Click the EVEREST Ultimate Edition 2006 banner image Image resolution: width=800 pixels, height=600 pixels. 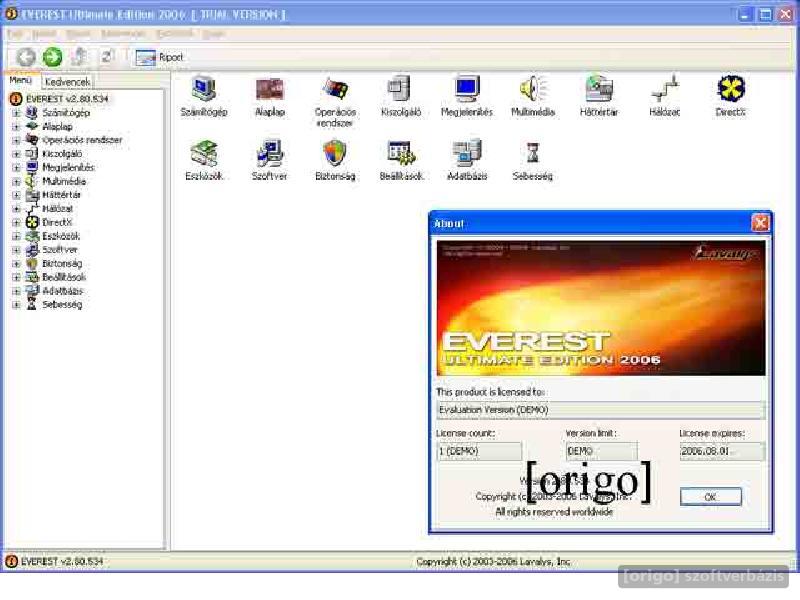601,308
